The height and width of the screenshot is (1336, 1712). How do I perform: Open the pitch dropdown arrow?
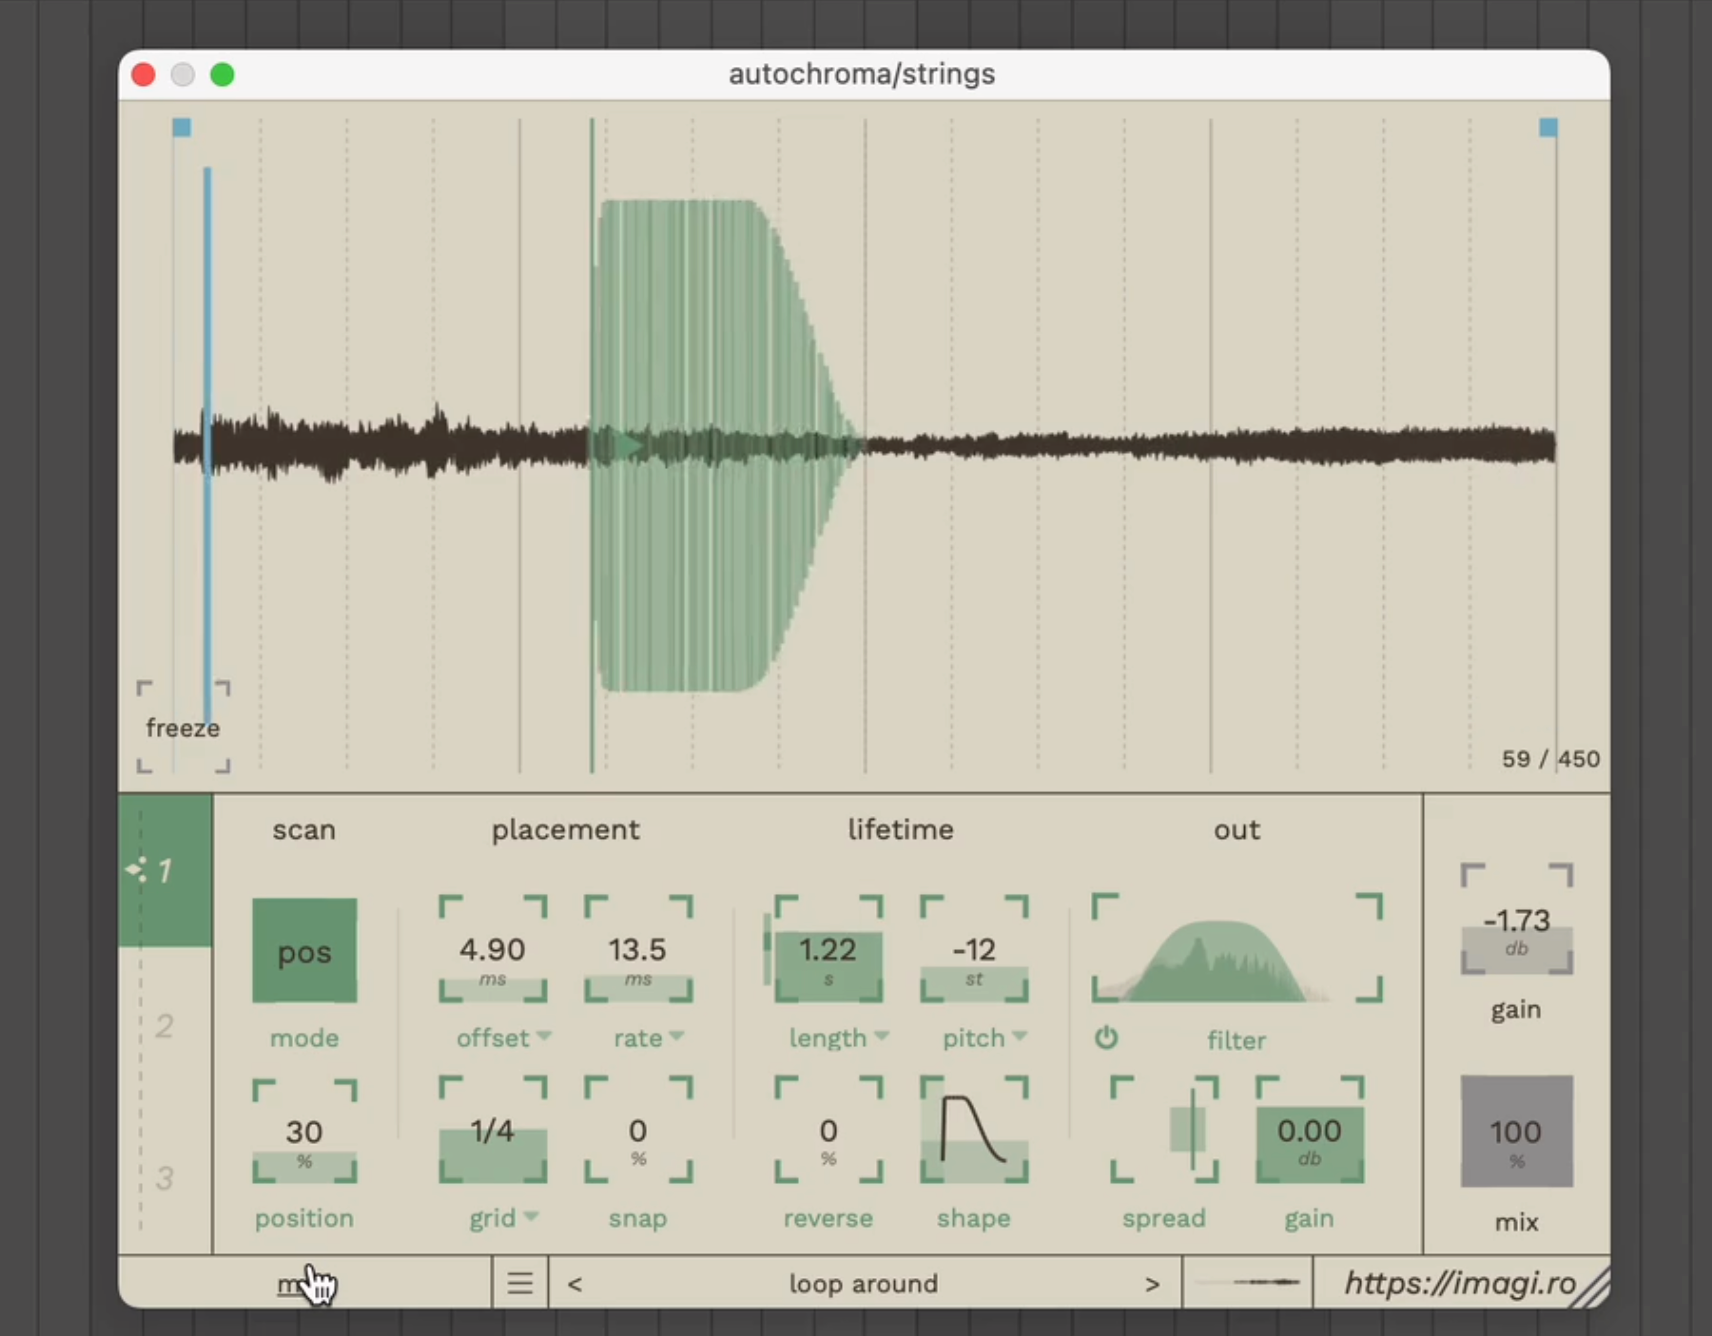tap(1019, 1036)
